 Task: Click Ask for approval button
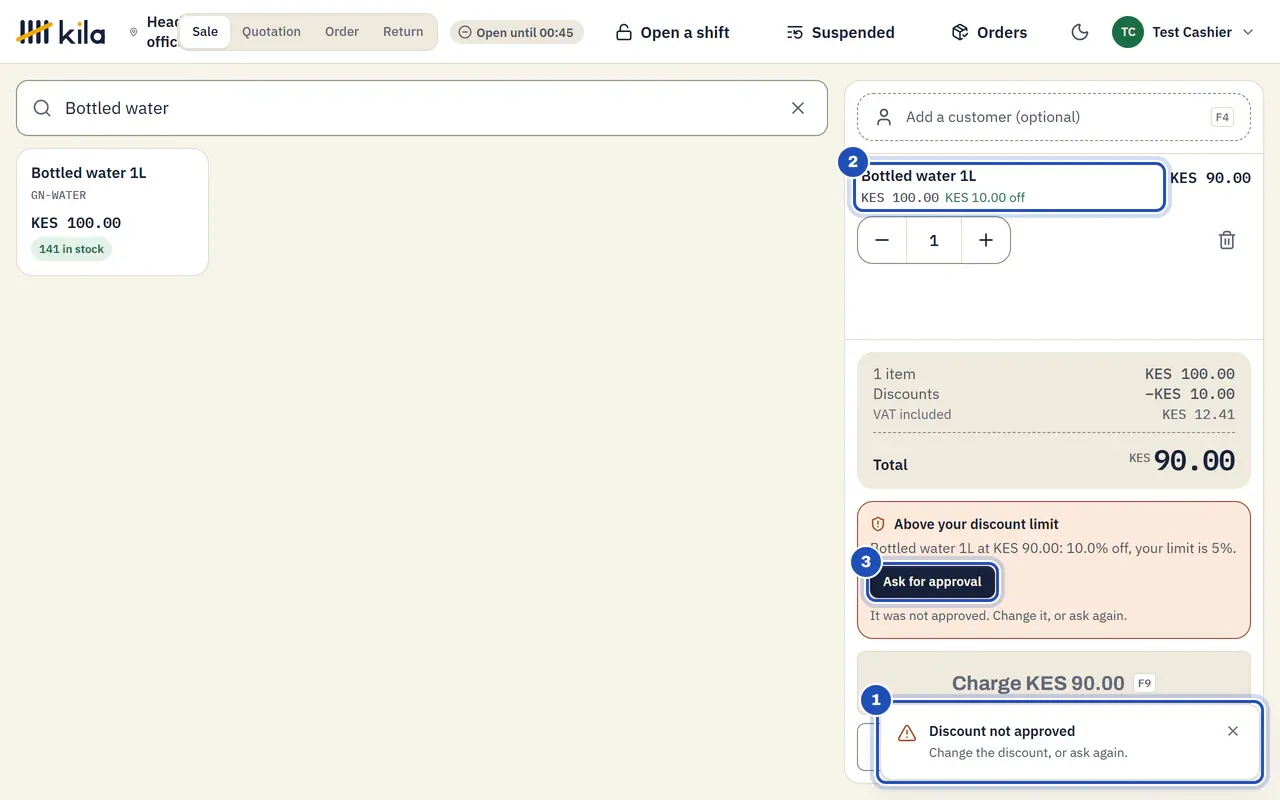click(x=932, y=582)
